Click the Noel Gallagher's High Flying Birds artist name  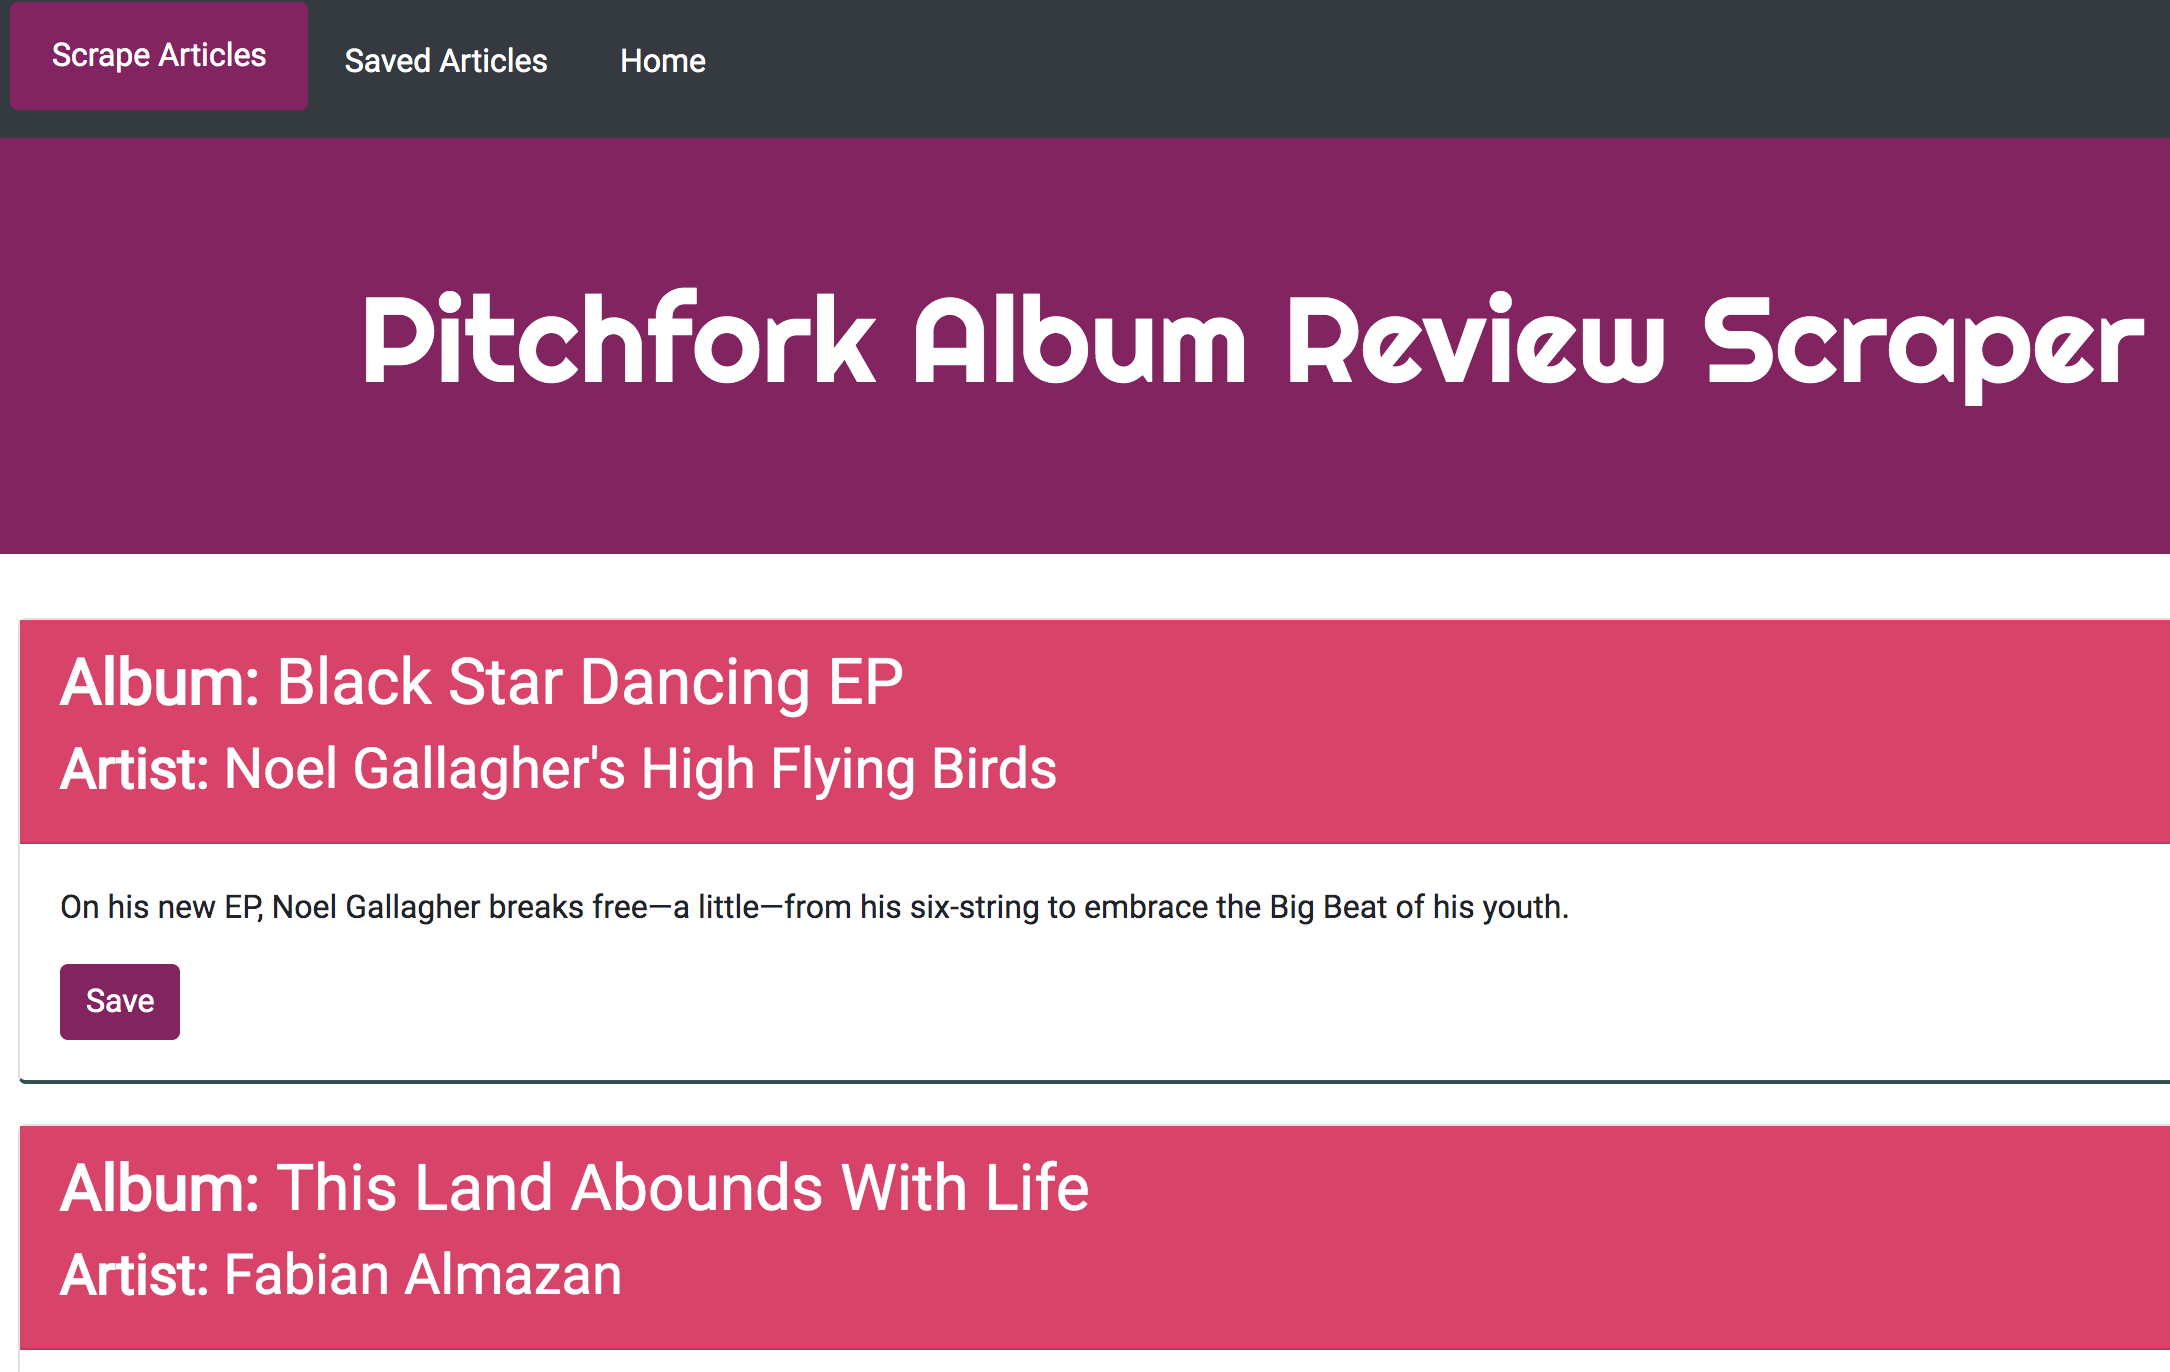[640, 769]
